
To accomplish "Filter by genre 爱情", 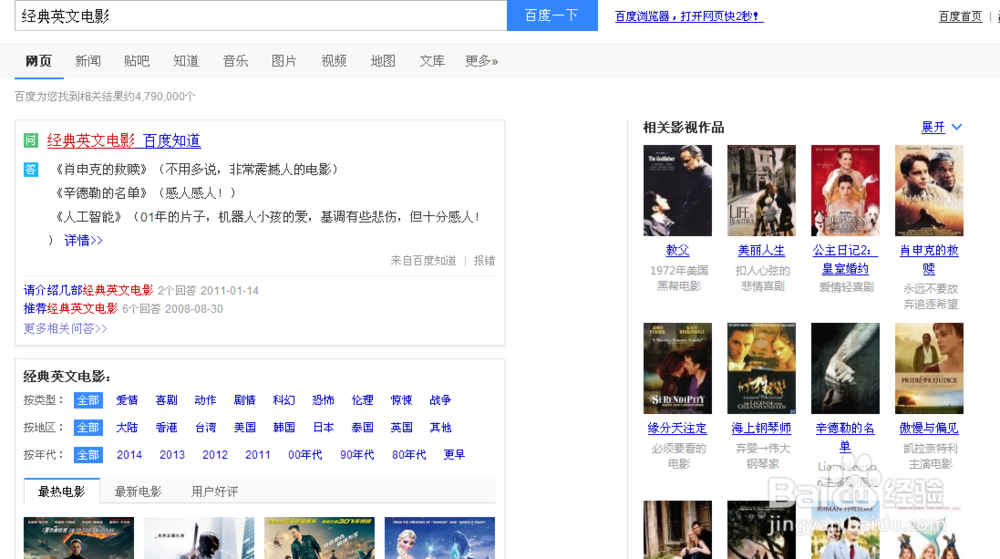I will 127,400.
